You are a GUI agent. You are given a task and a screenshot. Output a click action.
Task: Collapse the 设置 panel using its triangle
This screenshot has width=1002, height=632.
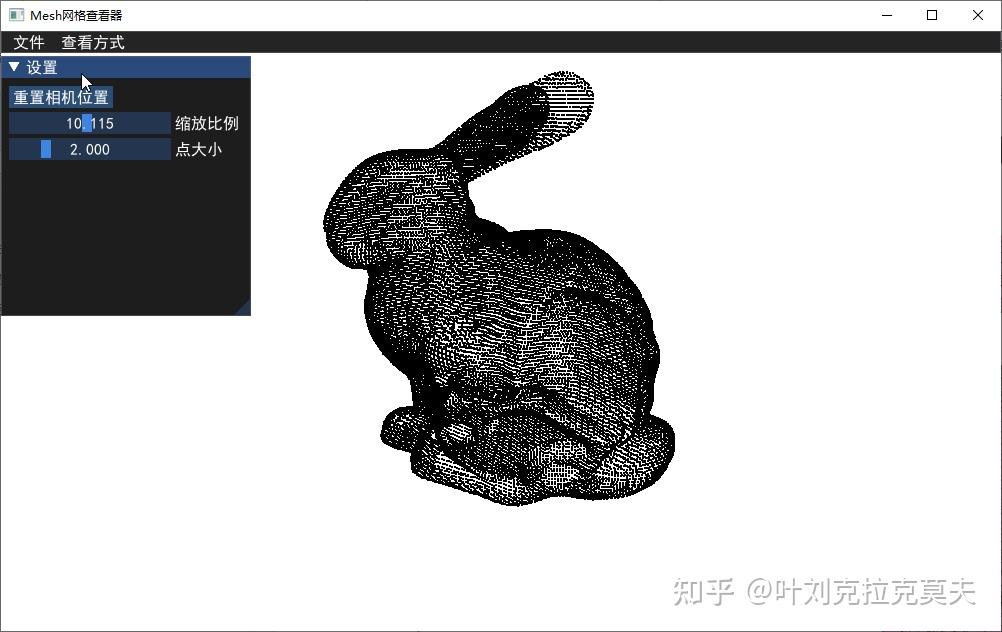tap(13, 67)
